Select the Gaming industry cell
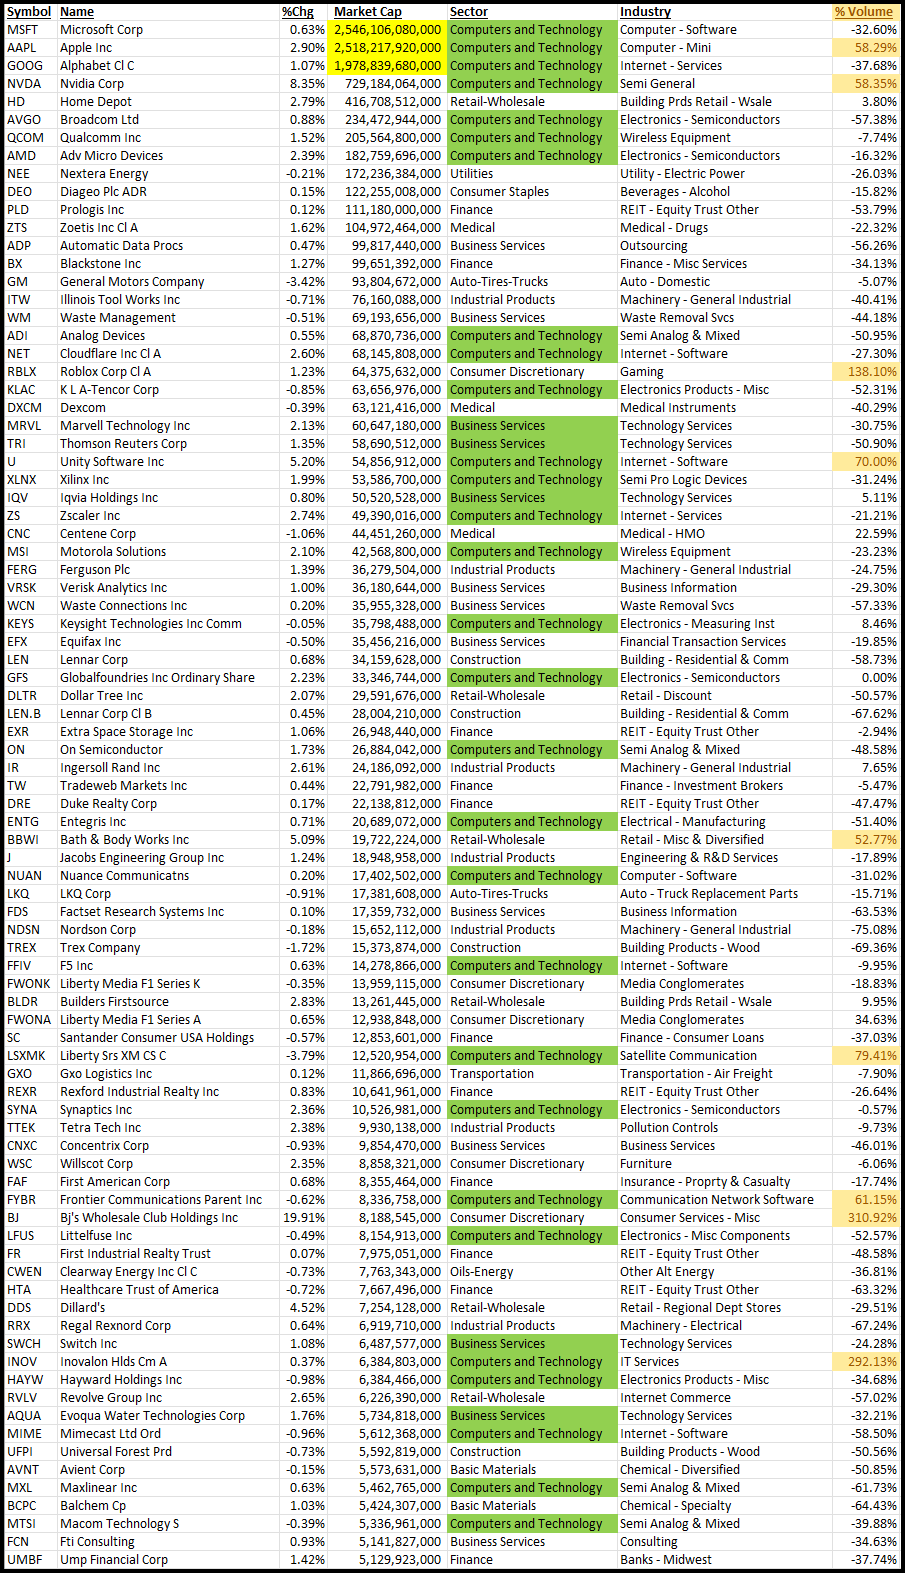Screen dimensions: 905x1573 [x=641, y=372]
